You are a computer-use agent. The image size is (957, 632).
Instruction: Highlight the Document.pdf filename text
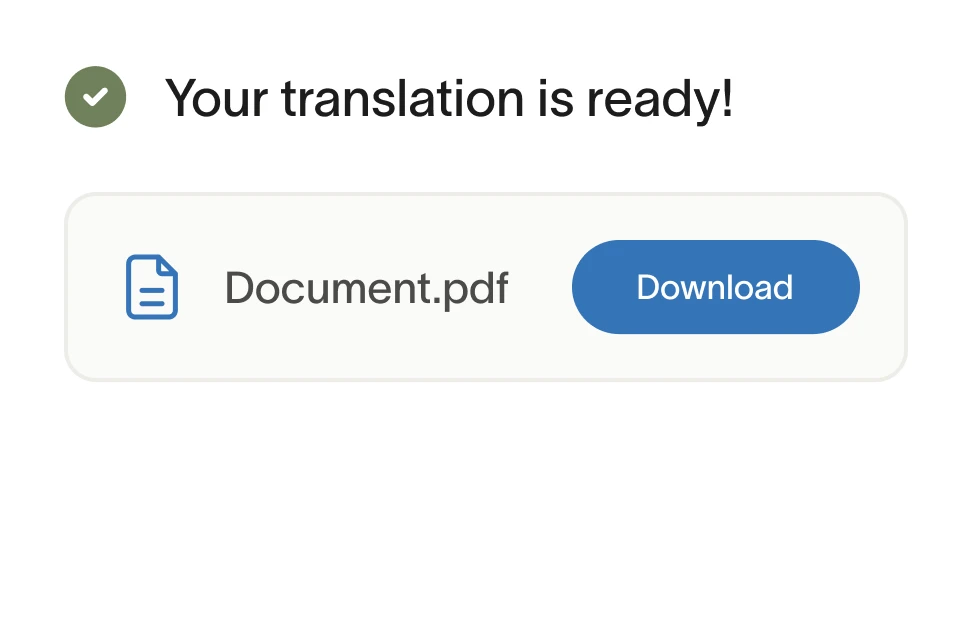coord(368,287)
